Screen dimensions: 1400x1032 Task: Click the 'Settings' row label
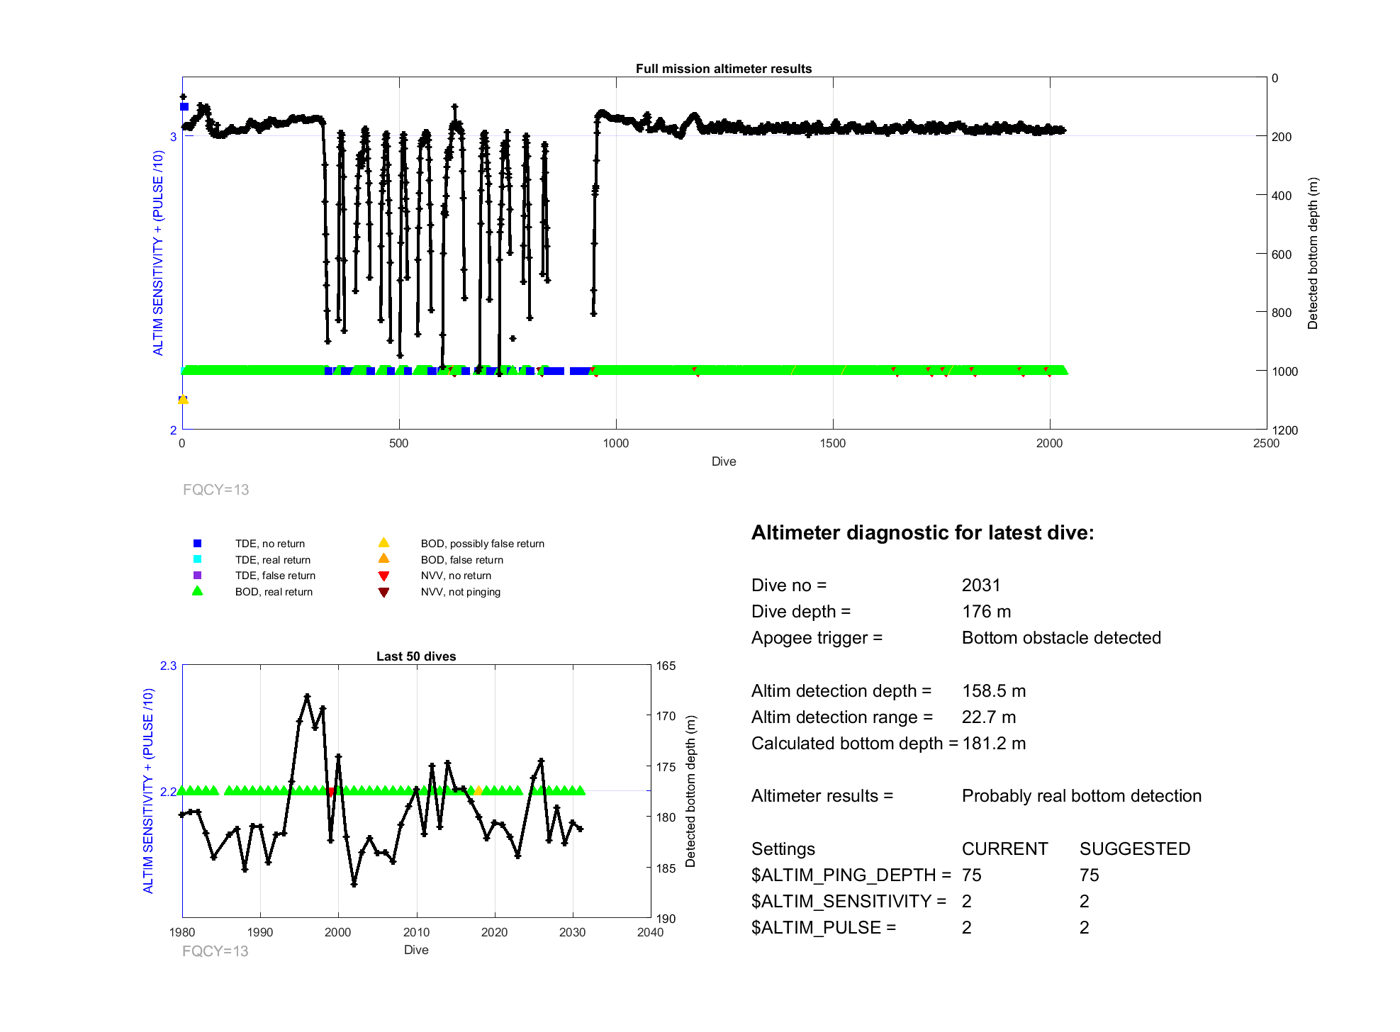783,849
